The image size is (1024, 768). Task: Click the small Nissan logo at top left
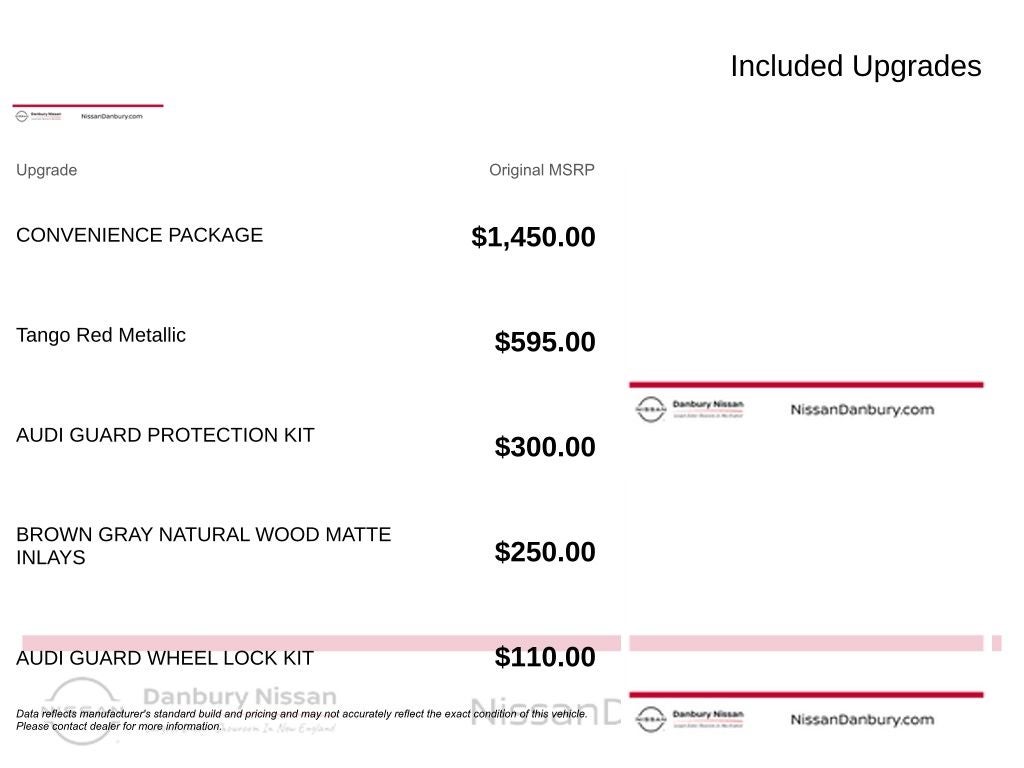point(21,116)
